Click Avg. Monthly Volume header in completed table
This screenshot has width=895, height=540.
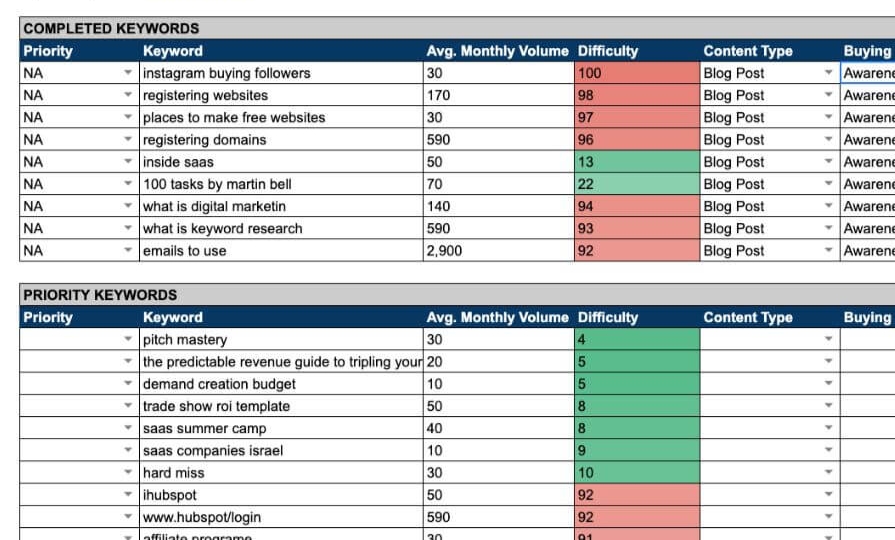click(x=497, y=51)
